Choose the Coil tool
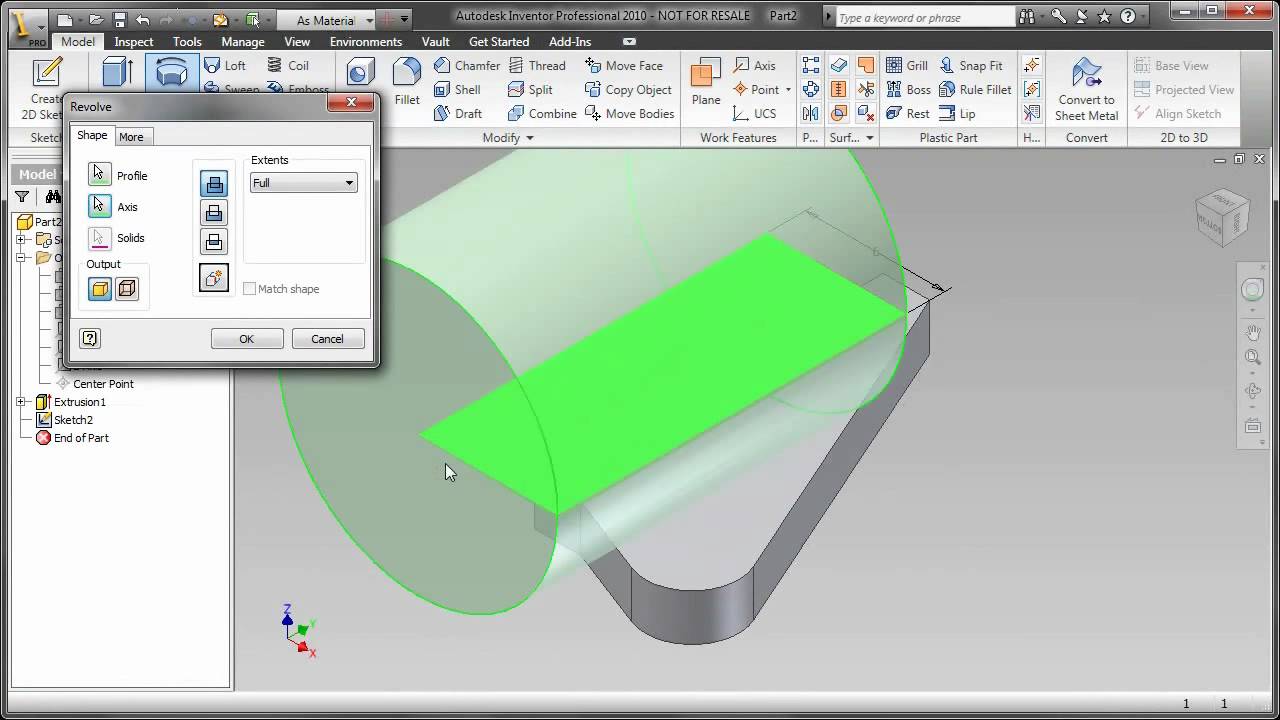The height and width of the screenshot is (720, 1280). pos(288,65)
